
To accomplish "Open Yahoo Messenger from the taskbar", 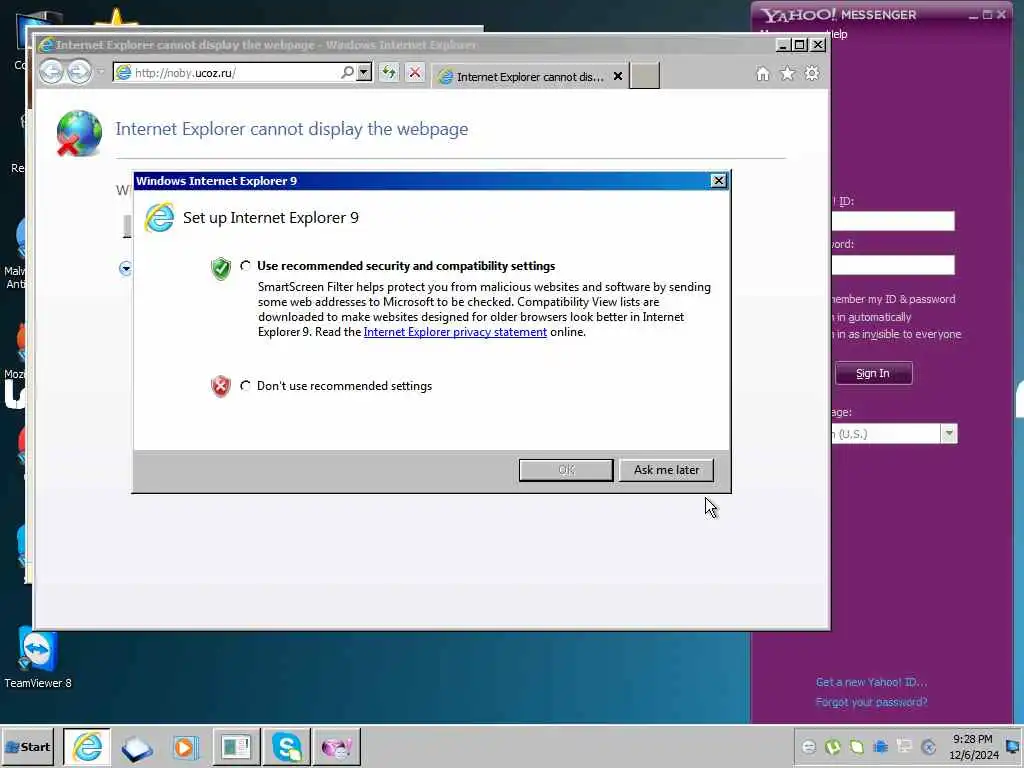I will tap(337, 746).
